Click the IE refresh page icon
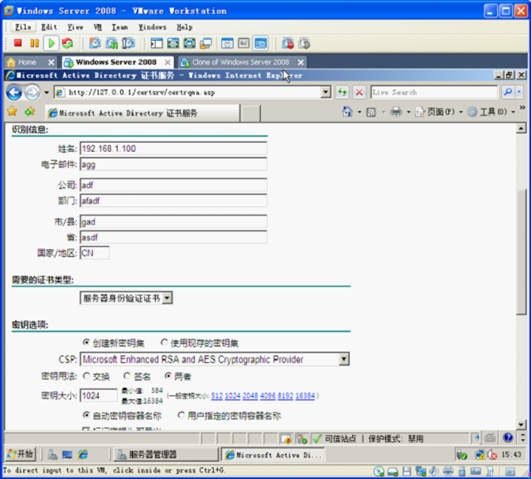Image resolution: width=531 pixels, height=479 pixels. point(342,92)
